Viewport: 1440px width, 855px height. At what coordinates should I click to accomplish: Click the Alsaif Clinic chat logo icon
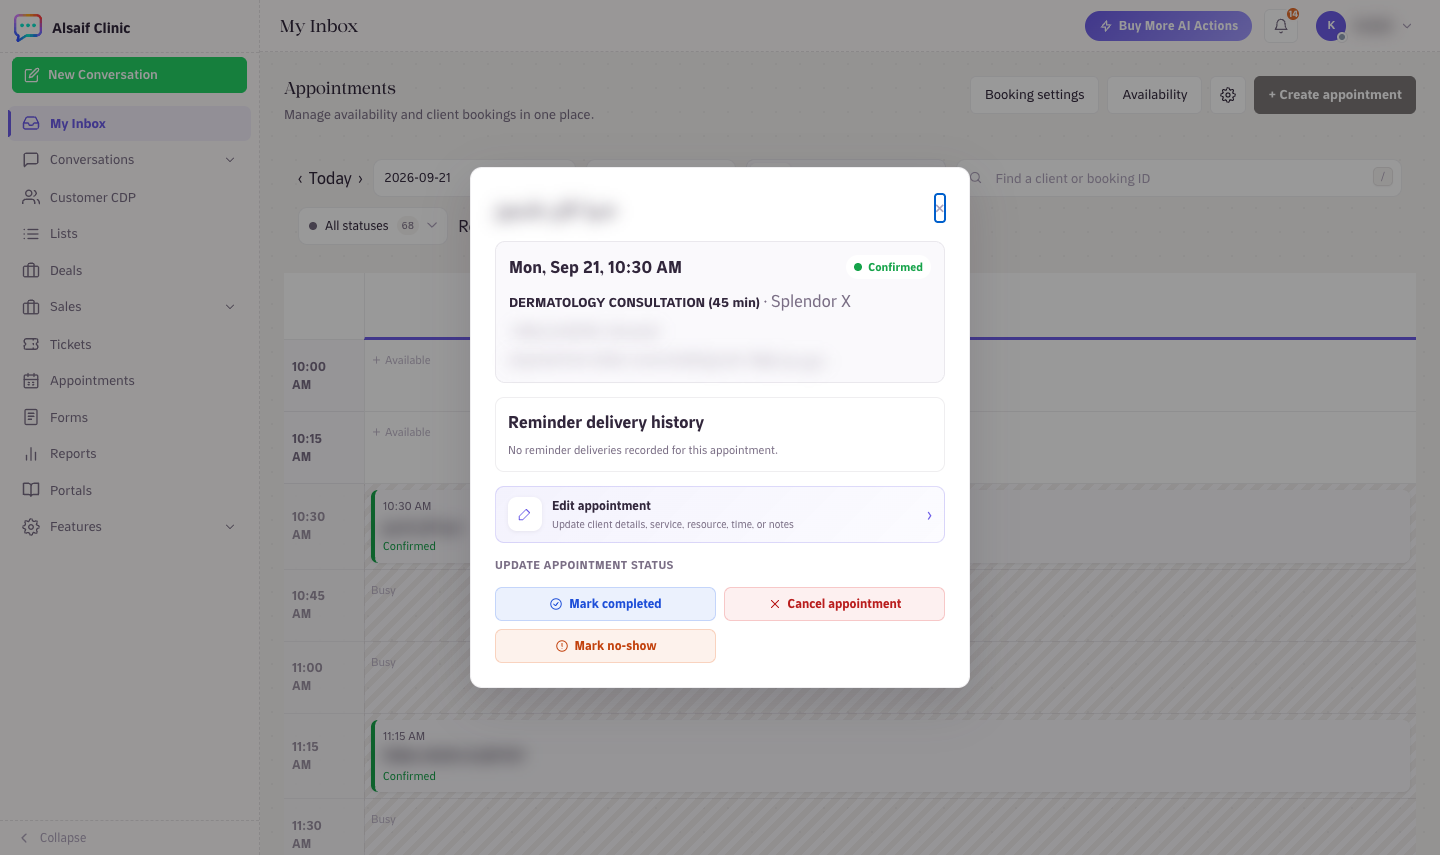[x=28, y=27]
